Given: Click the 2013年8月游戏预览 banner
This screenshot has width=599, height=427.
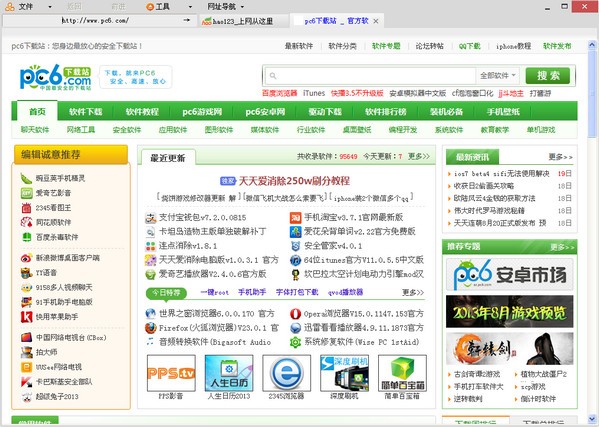Looking at the screenshot, I should [510, 312].
